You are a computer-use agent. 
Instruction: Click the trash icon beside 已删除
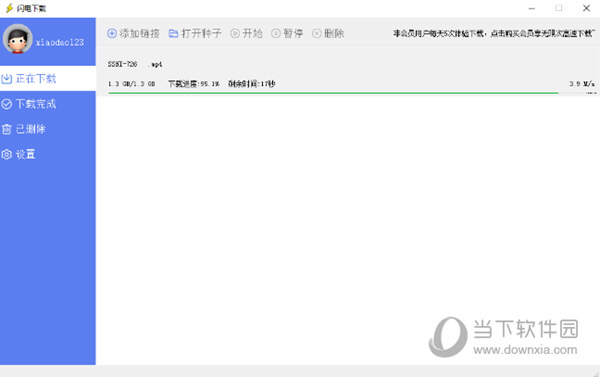click(7, 129)
